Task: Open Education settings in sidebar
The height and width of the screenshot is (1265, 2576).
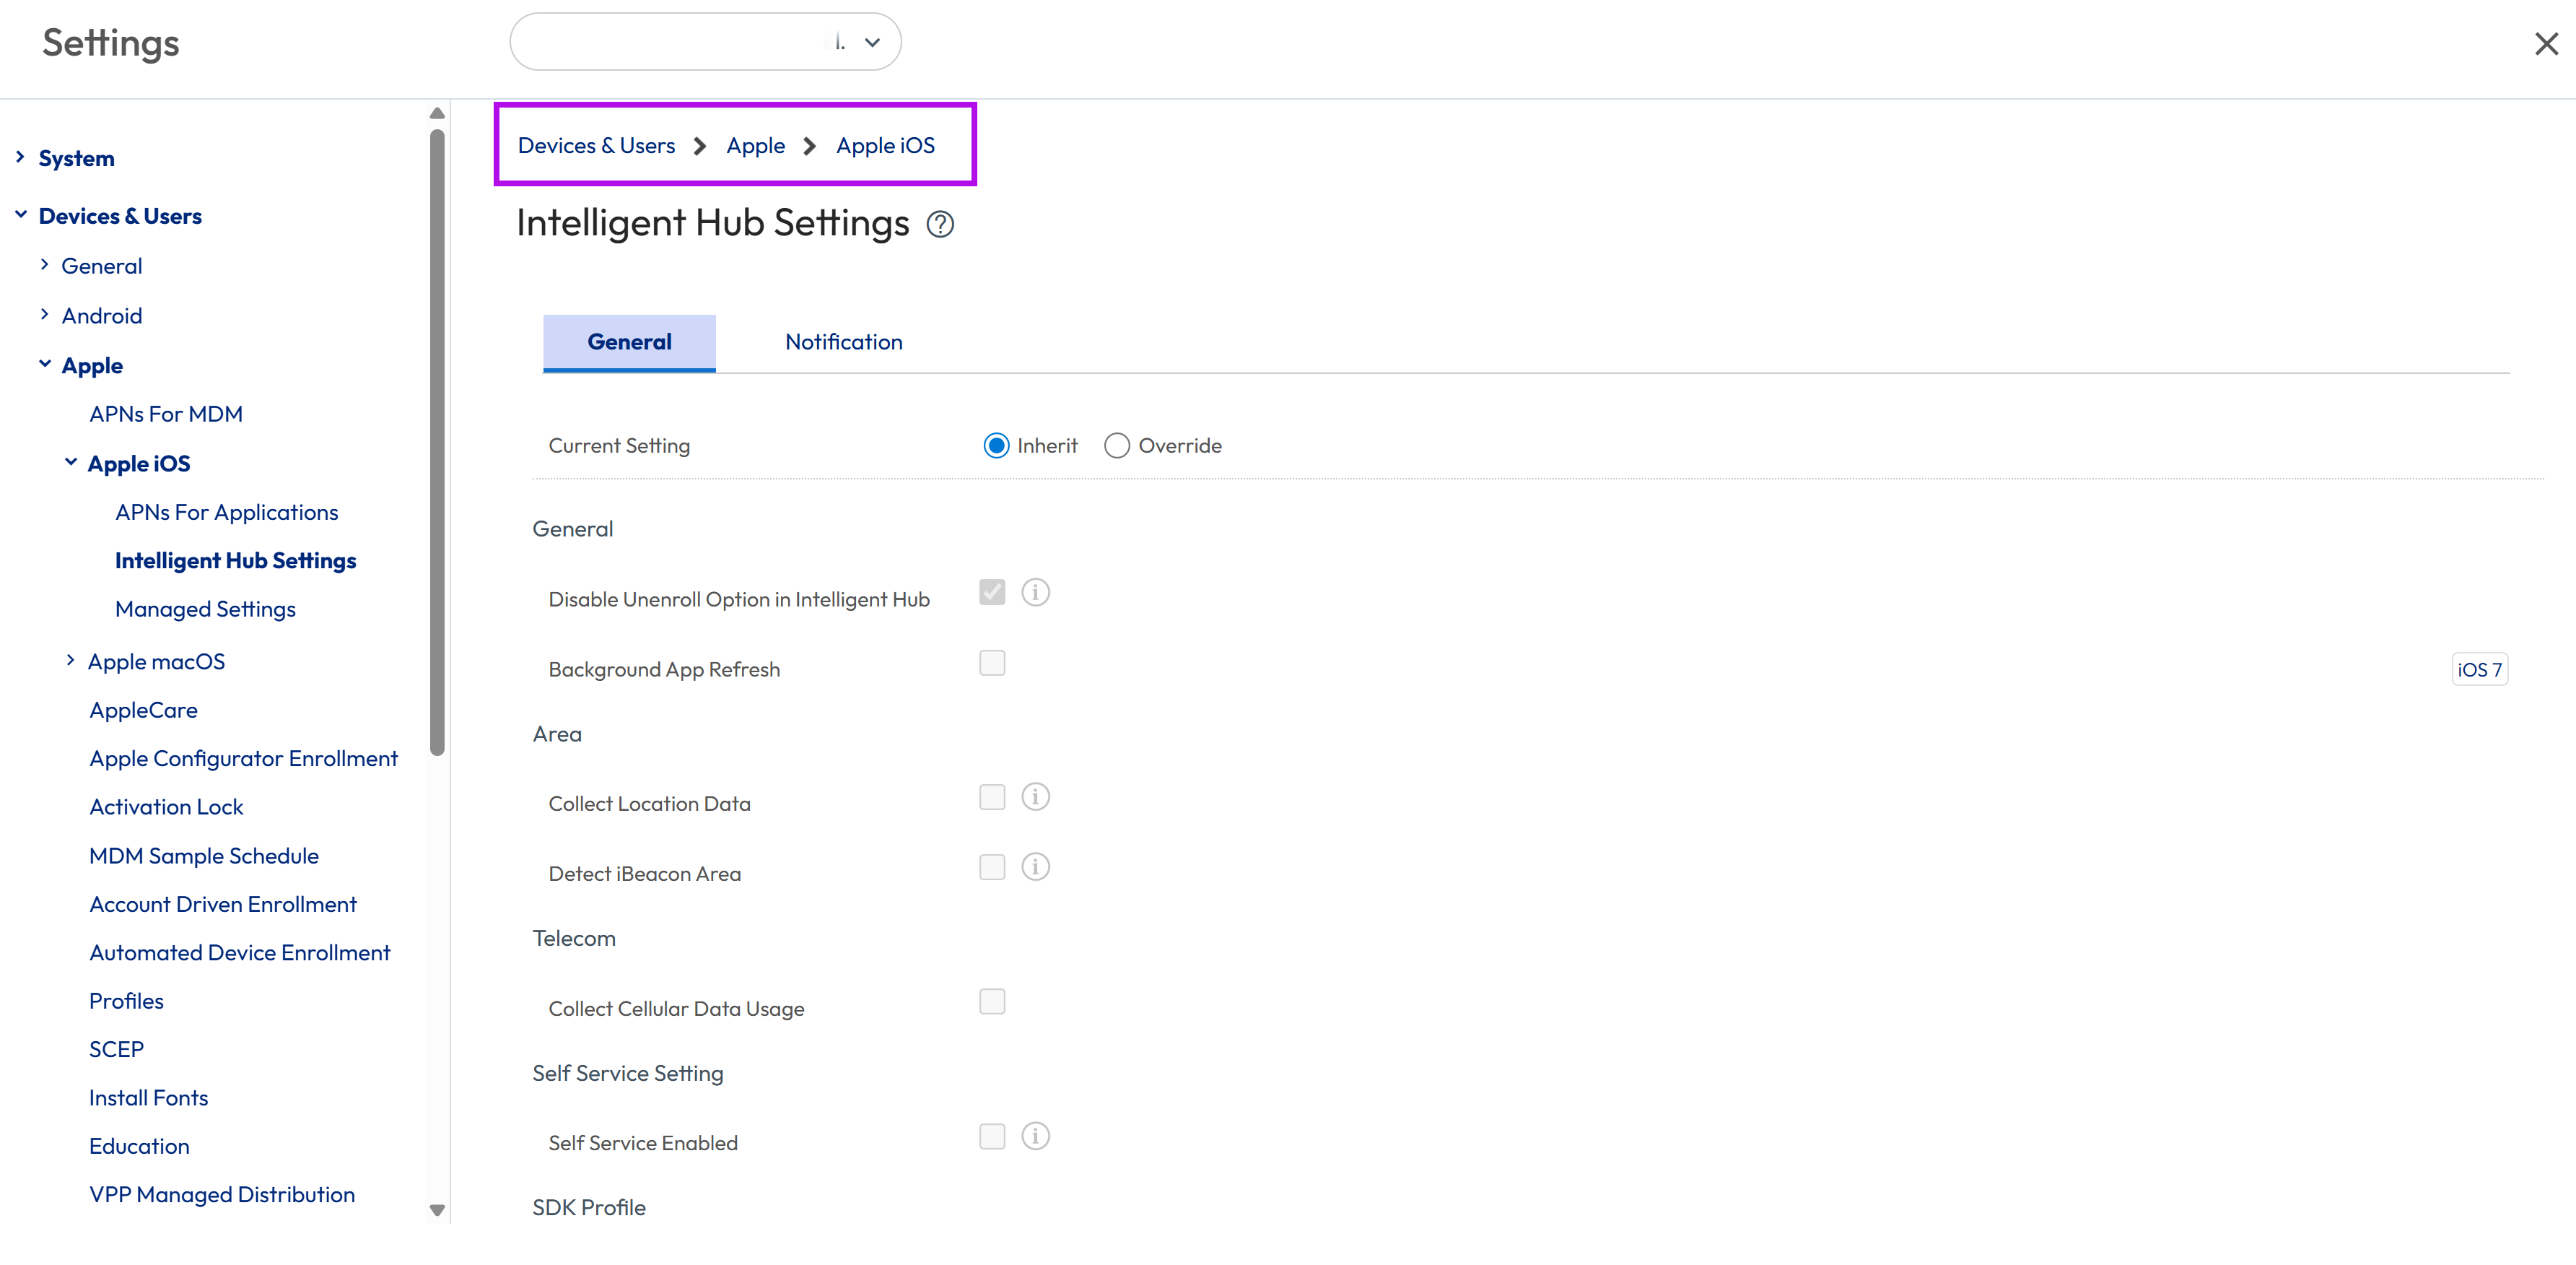Action: coord(139,1146)
